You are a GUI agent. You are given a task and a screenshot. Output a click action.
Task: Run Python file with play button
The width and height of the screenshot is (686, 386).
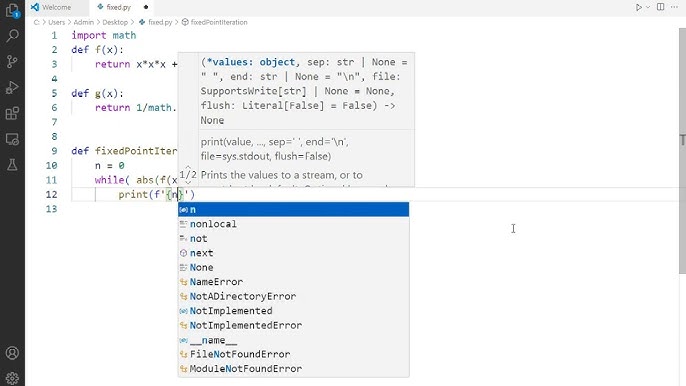(x=639, y=7)
